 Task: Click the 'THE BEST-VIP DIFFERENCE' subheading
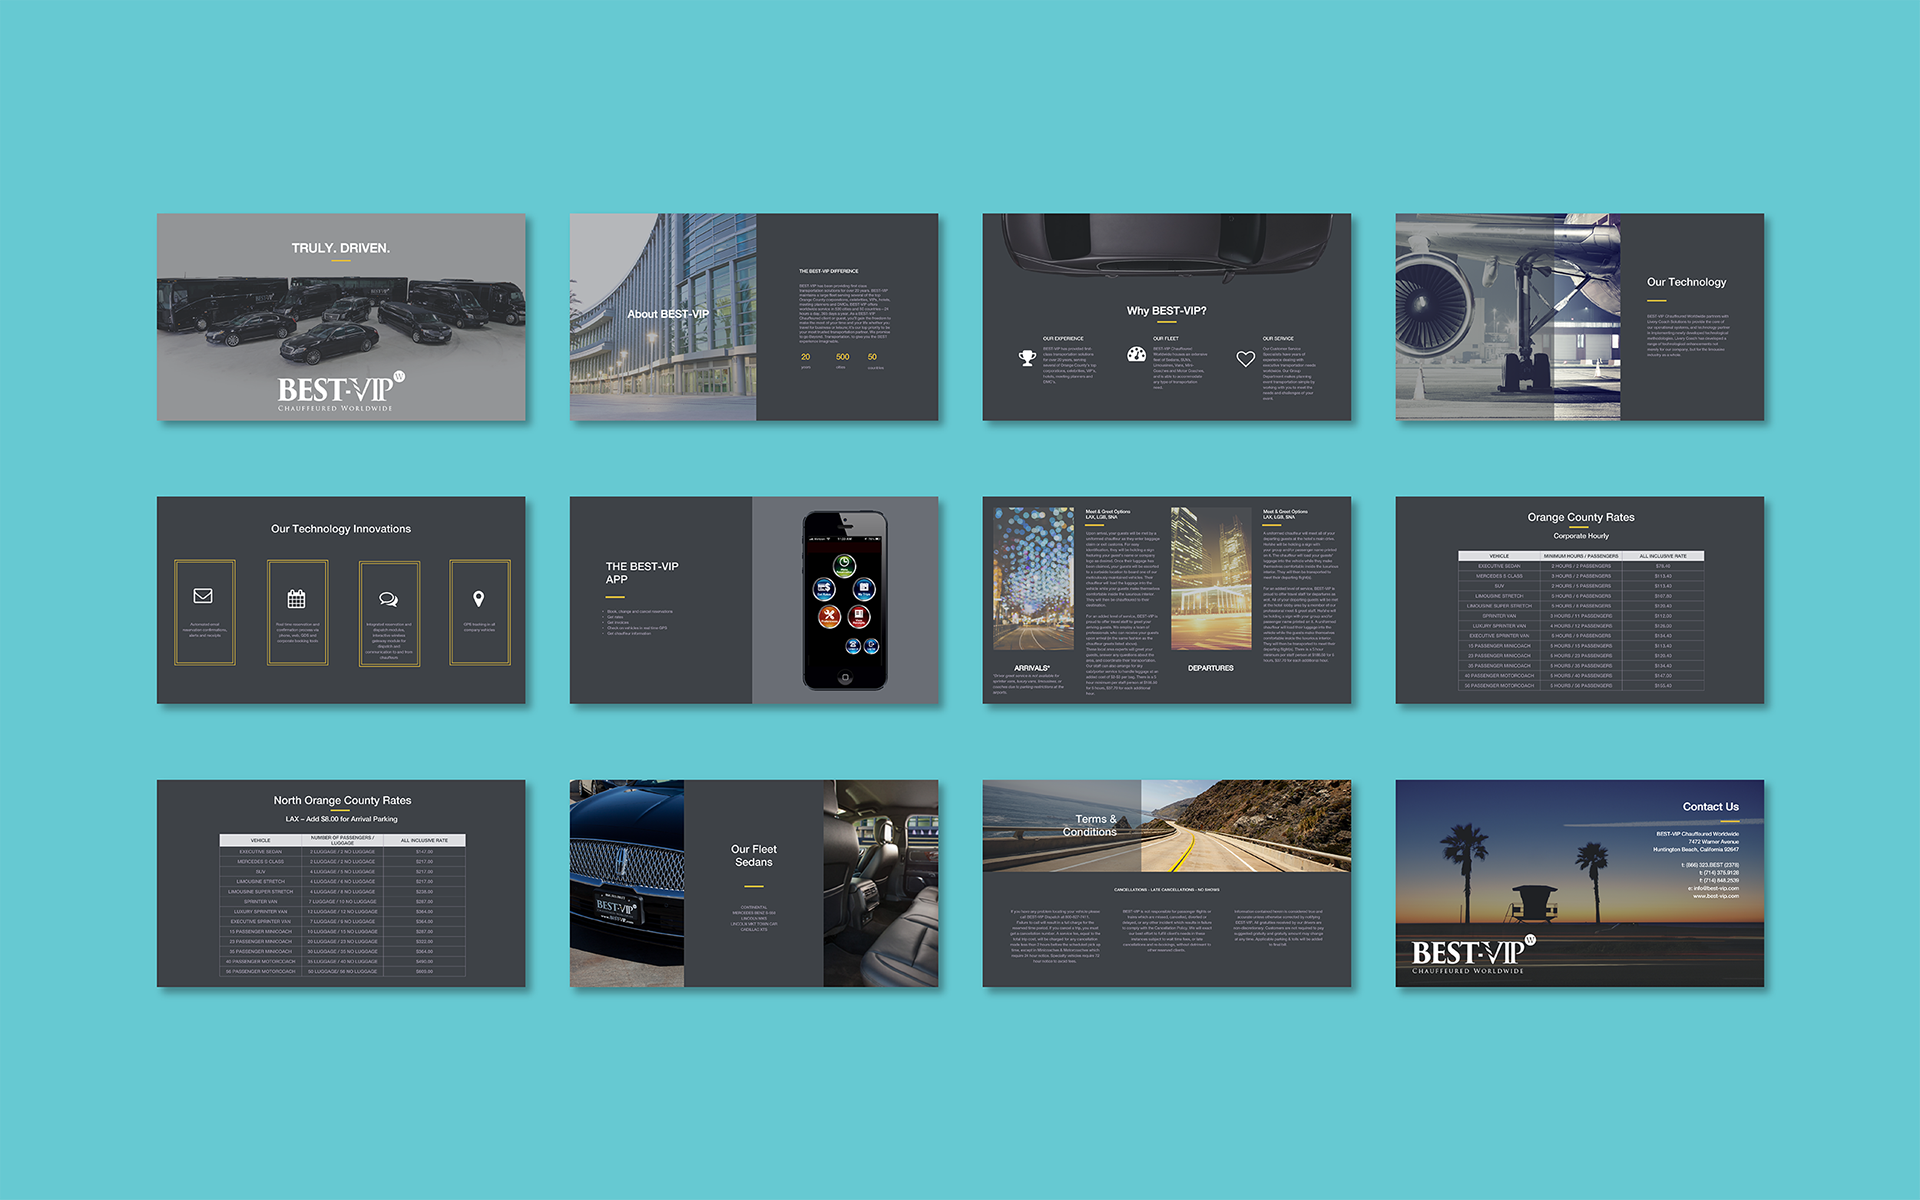click(x=829, y=271)
